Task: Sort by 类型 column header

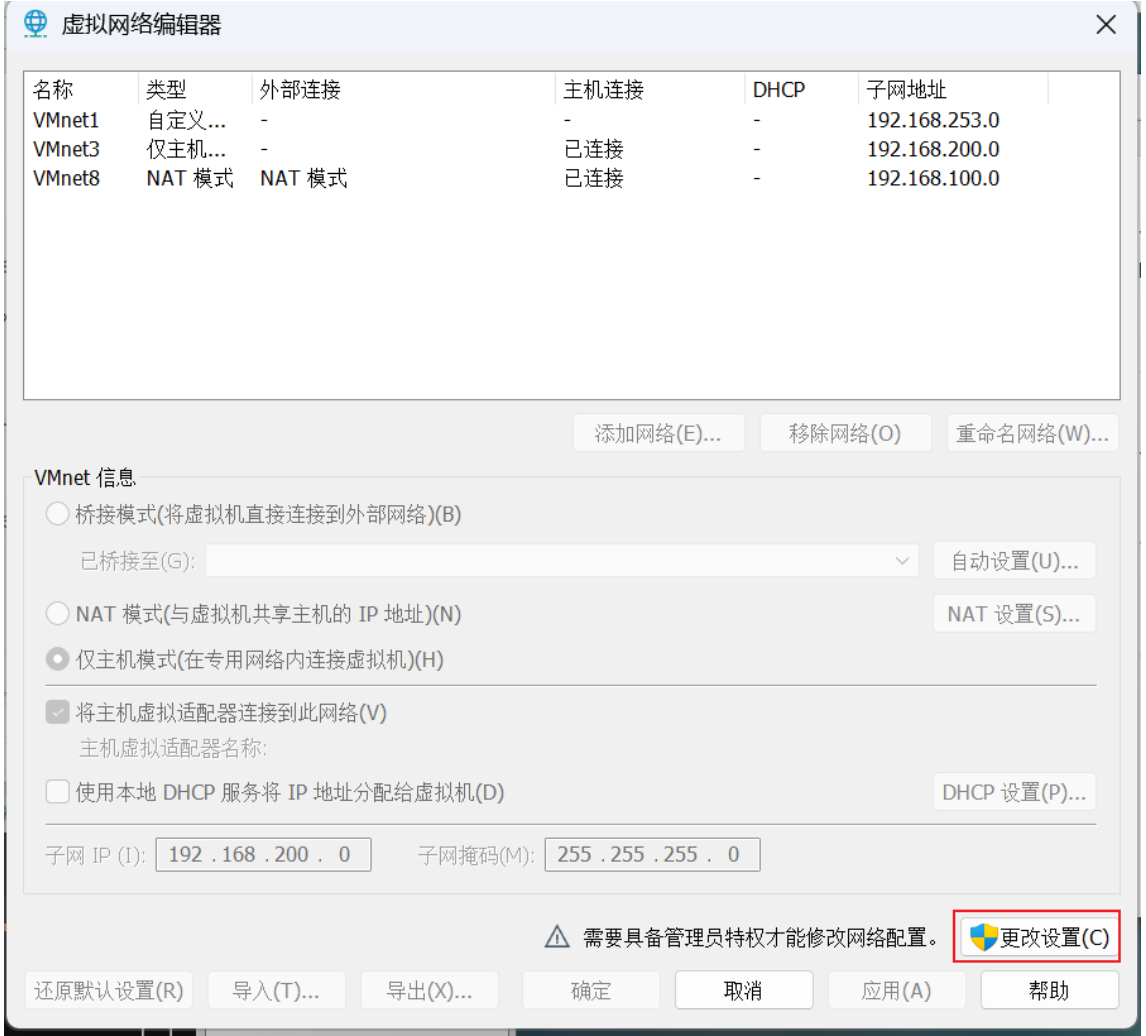Action: (x=194, y=90)
